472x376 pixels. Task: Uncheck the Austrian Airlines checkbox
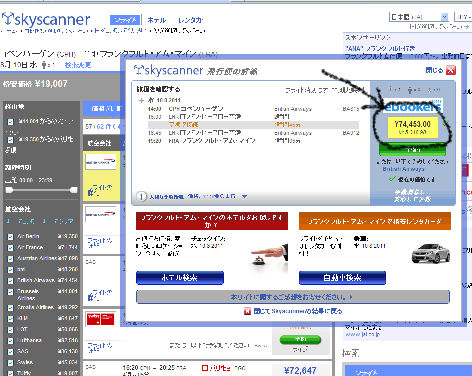click(10, 259)
